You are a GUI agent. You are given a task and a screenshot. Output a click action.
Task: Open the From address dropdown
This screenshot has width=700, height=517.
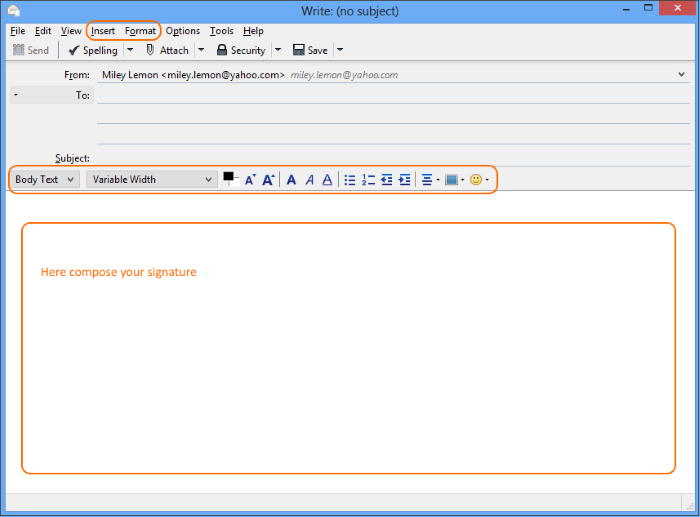(x=681, y=75)
